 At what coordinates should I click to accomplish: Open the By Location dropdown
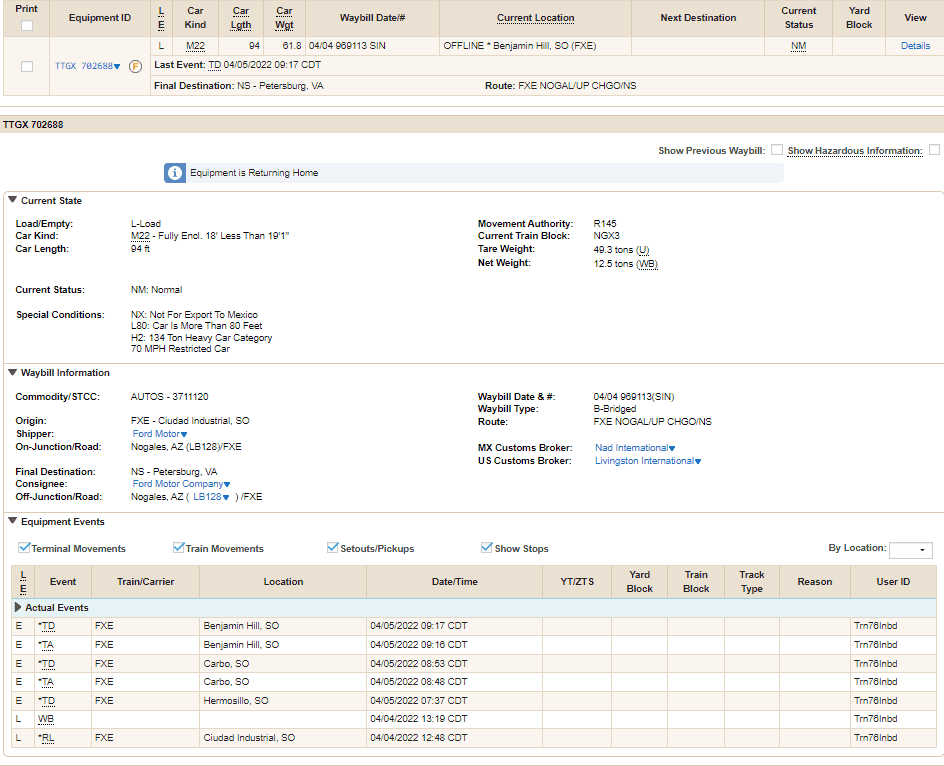coord(910,550)
